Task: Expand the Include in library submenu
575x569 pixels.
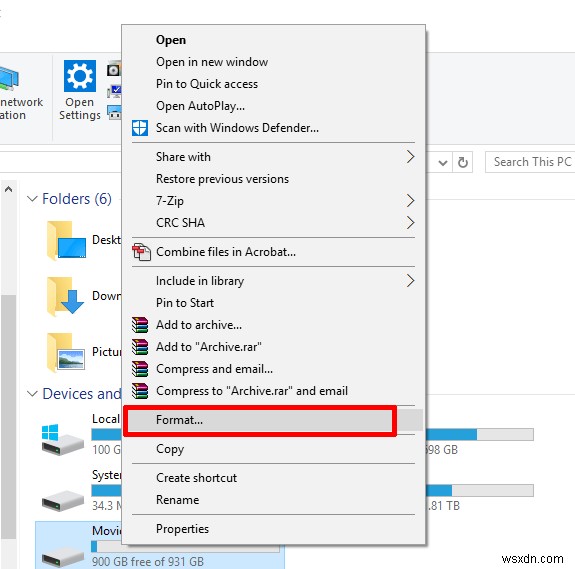Action: coord(410,281)
